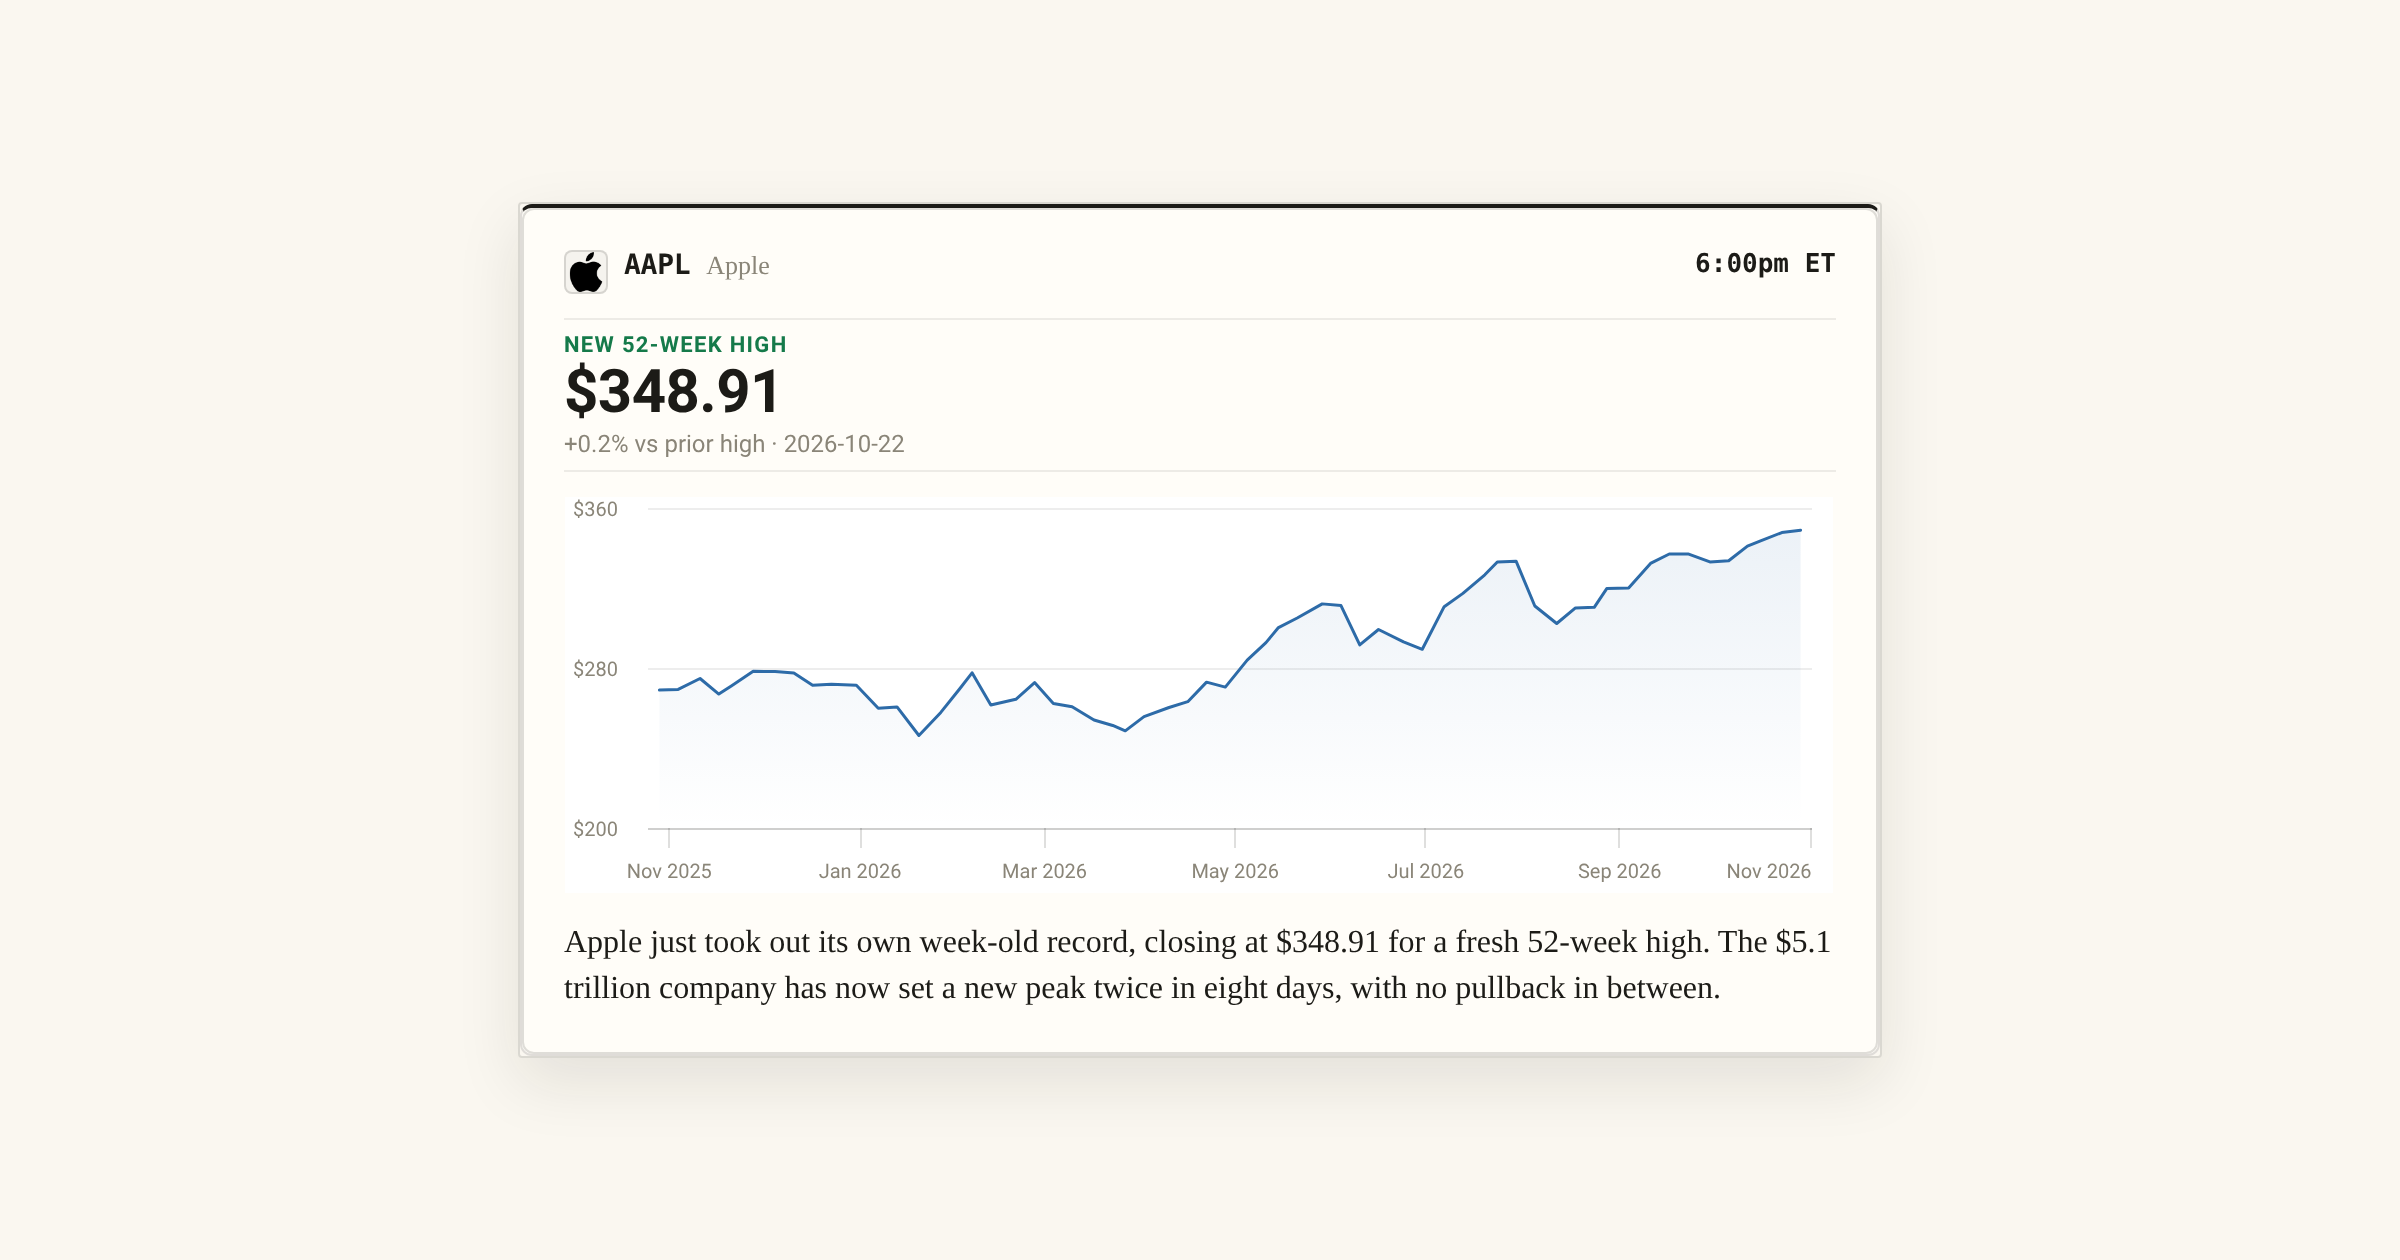Click the $280 axis label
The height and width of the screenshot is (1260, 2400).
(x=595, y=669)
